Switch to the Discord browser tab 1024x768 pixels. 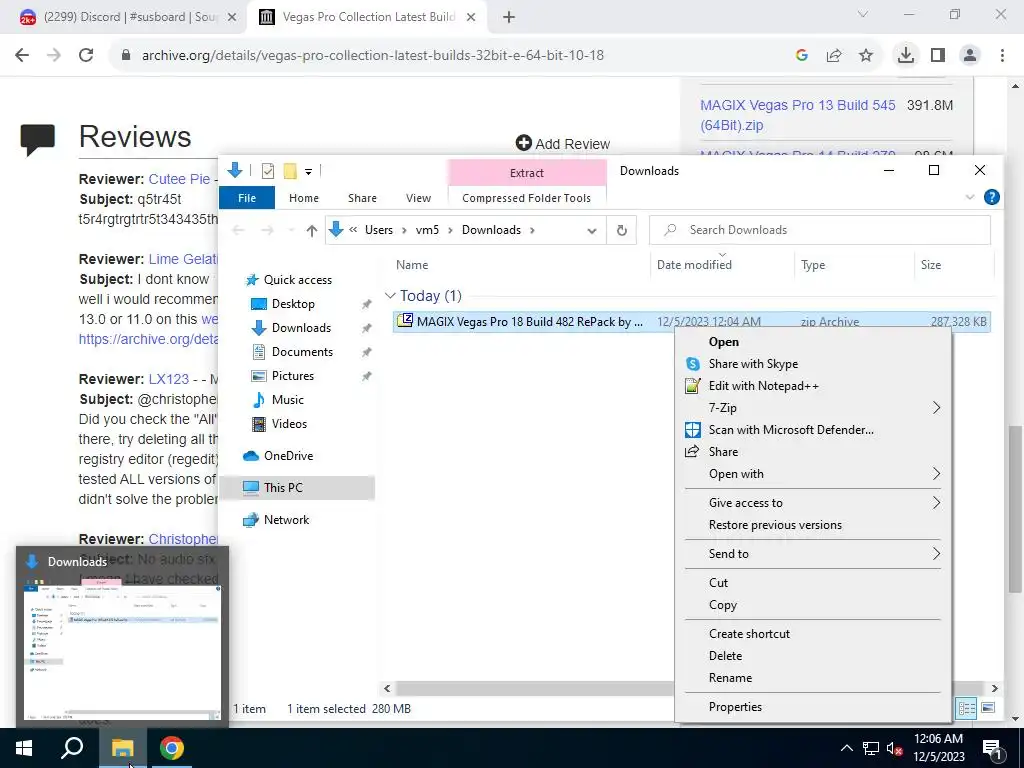point(128,18)
